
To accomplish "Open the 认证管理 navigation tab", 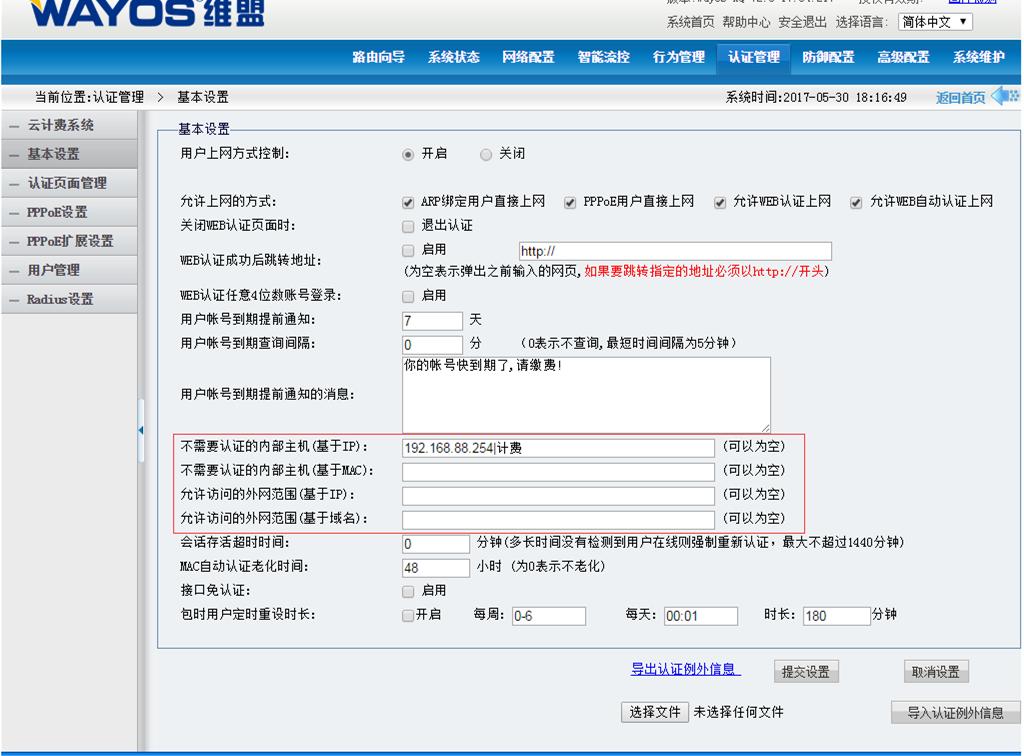I will click(753, 57).
